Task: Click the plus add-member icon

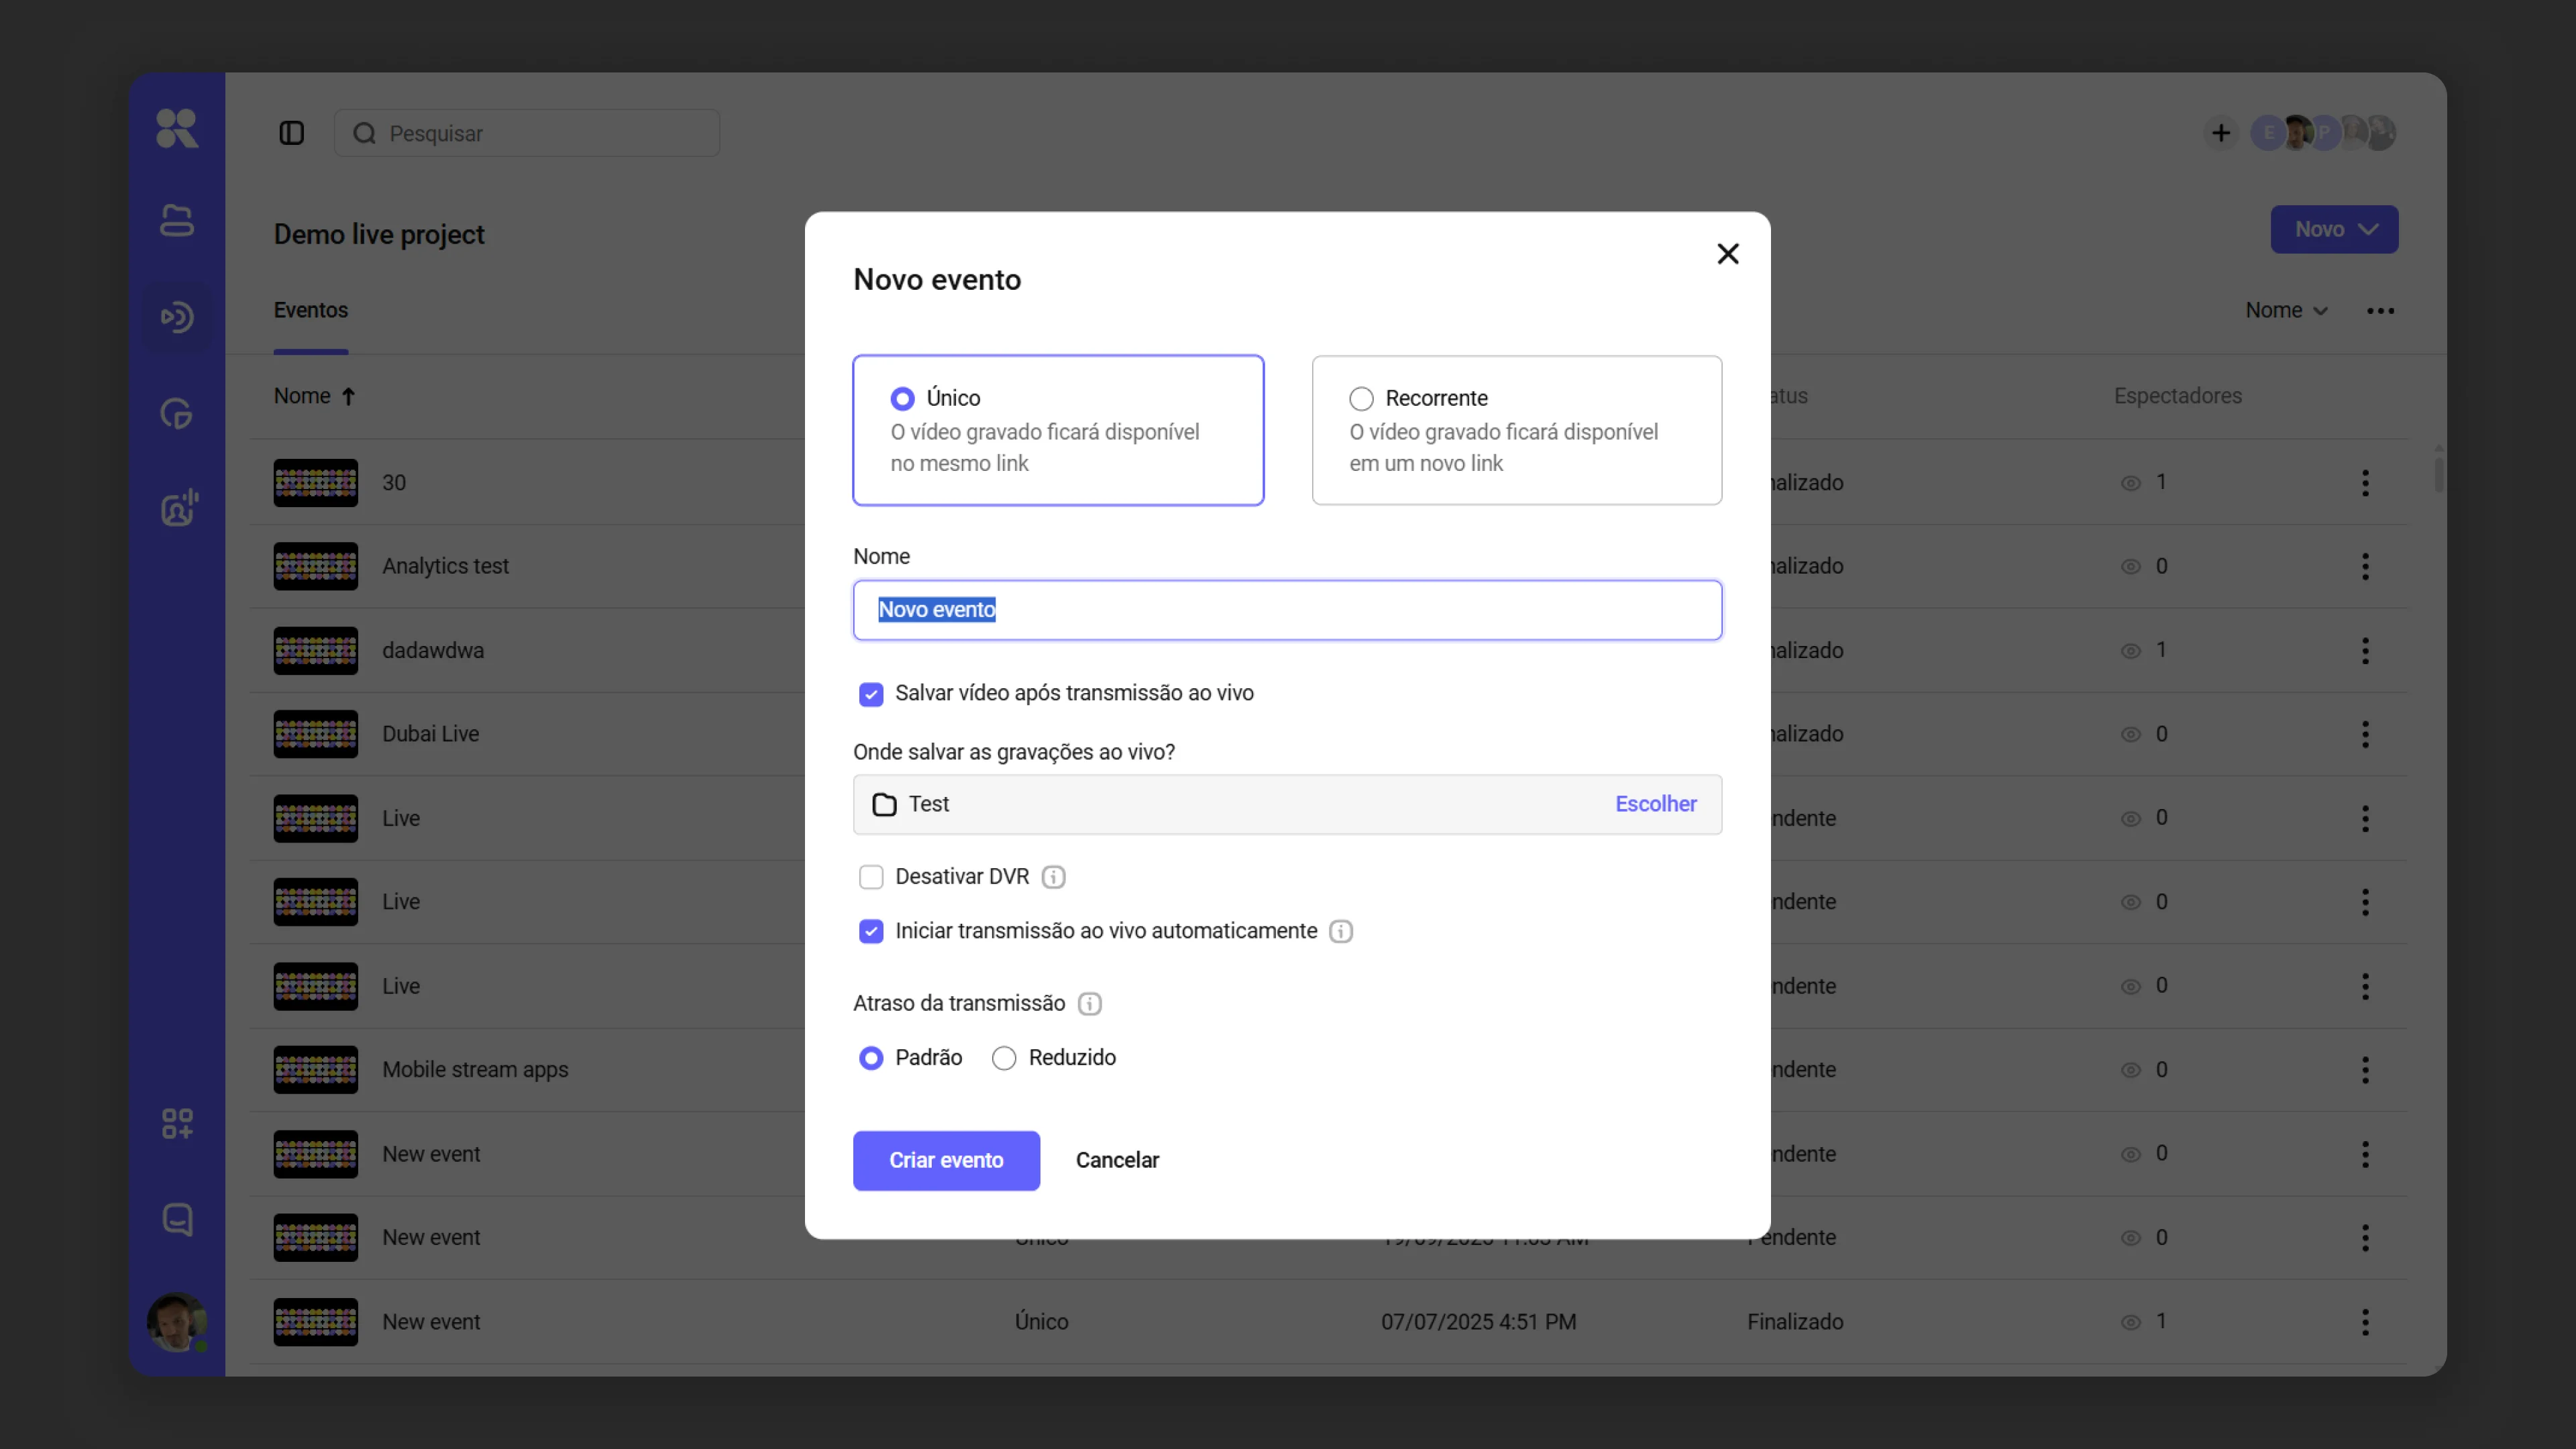Action: click(2220, 133)
